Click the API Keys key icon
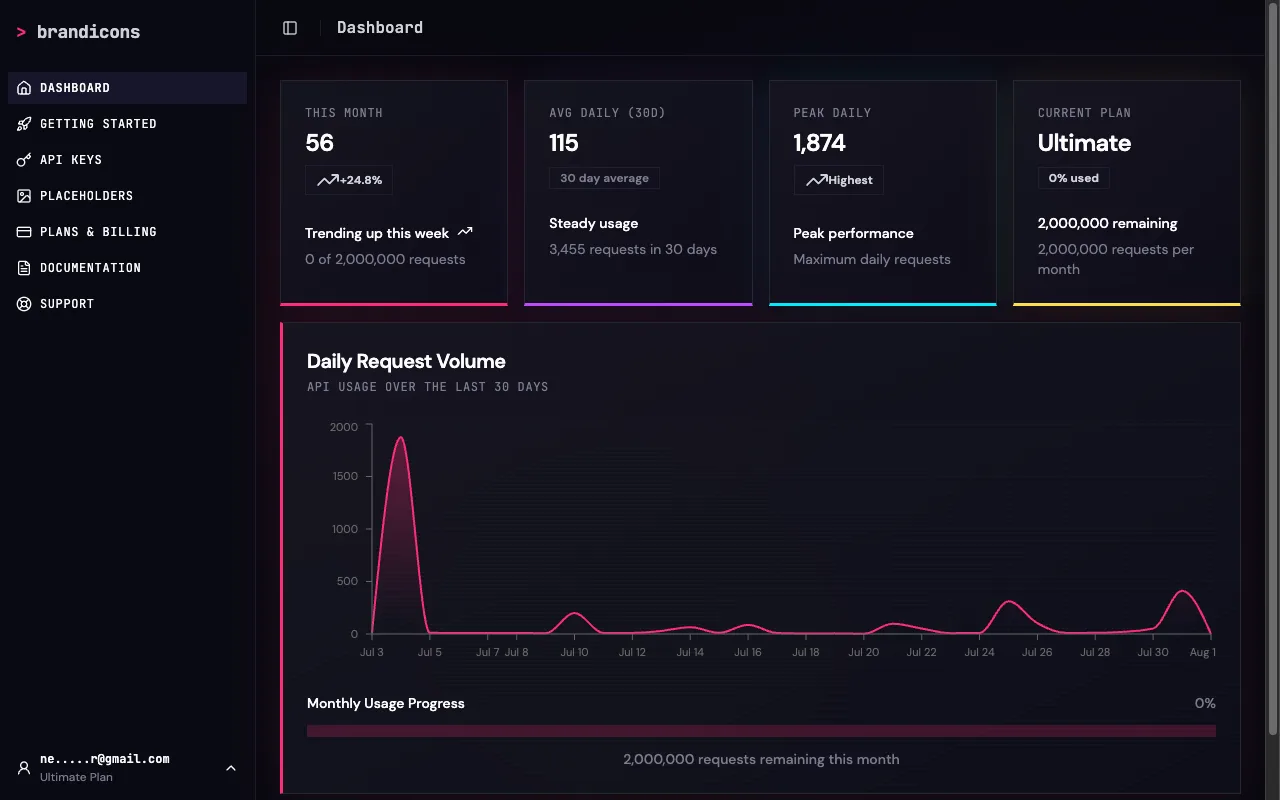This screenshot has height=800, width=1280. (24, 160)
